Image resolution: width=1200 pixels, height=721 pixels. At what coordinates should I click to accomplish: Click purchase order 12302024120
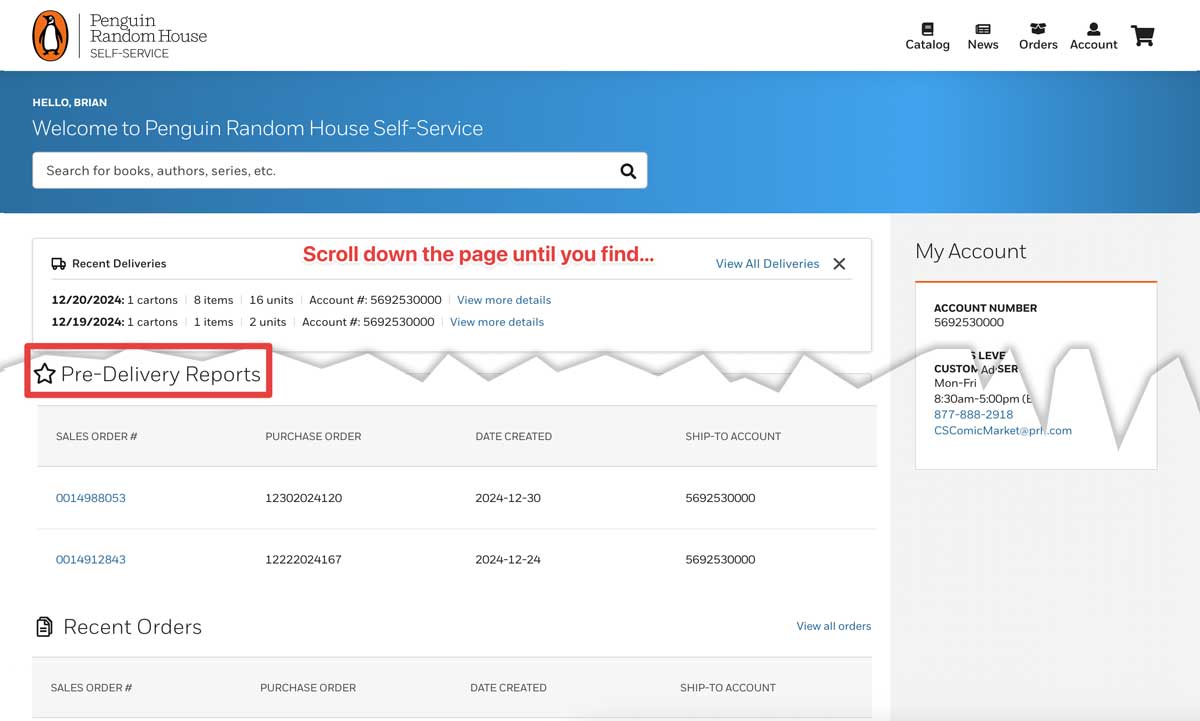pyautogui.click(x=304, y=498)
